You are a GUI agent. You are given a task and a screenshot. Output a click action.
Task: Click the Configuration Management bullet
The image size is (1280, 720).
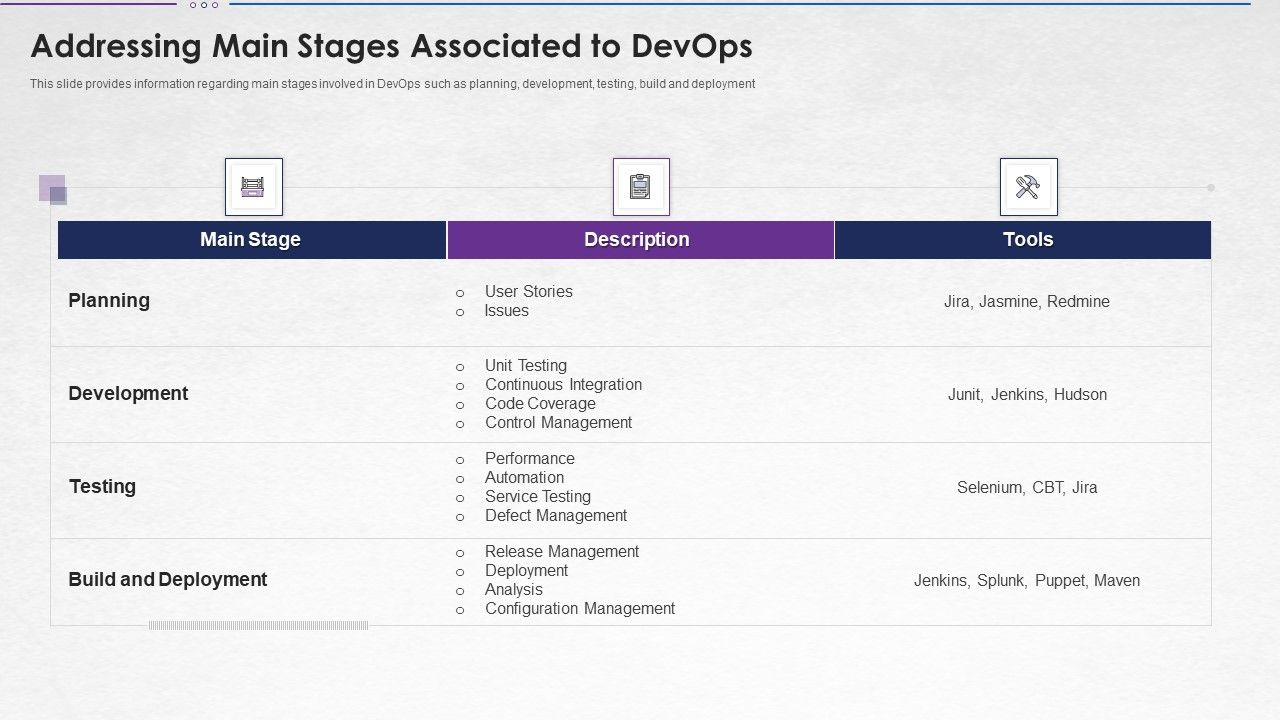coord(580,609)
